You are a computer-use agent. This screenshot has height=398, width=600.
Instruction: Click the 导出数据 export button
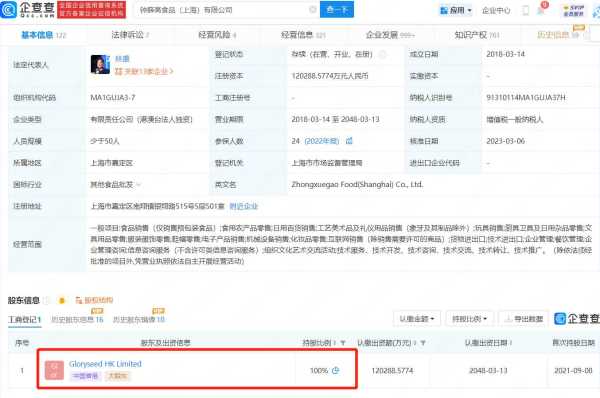524,318
